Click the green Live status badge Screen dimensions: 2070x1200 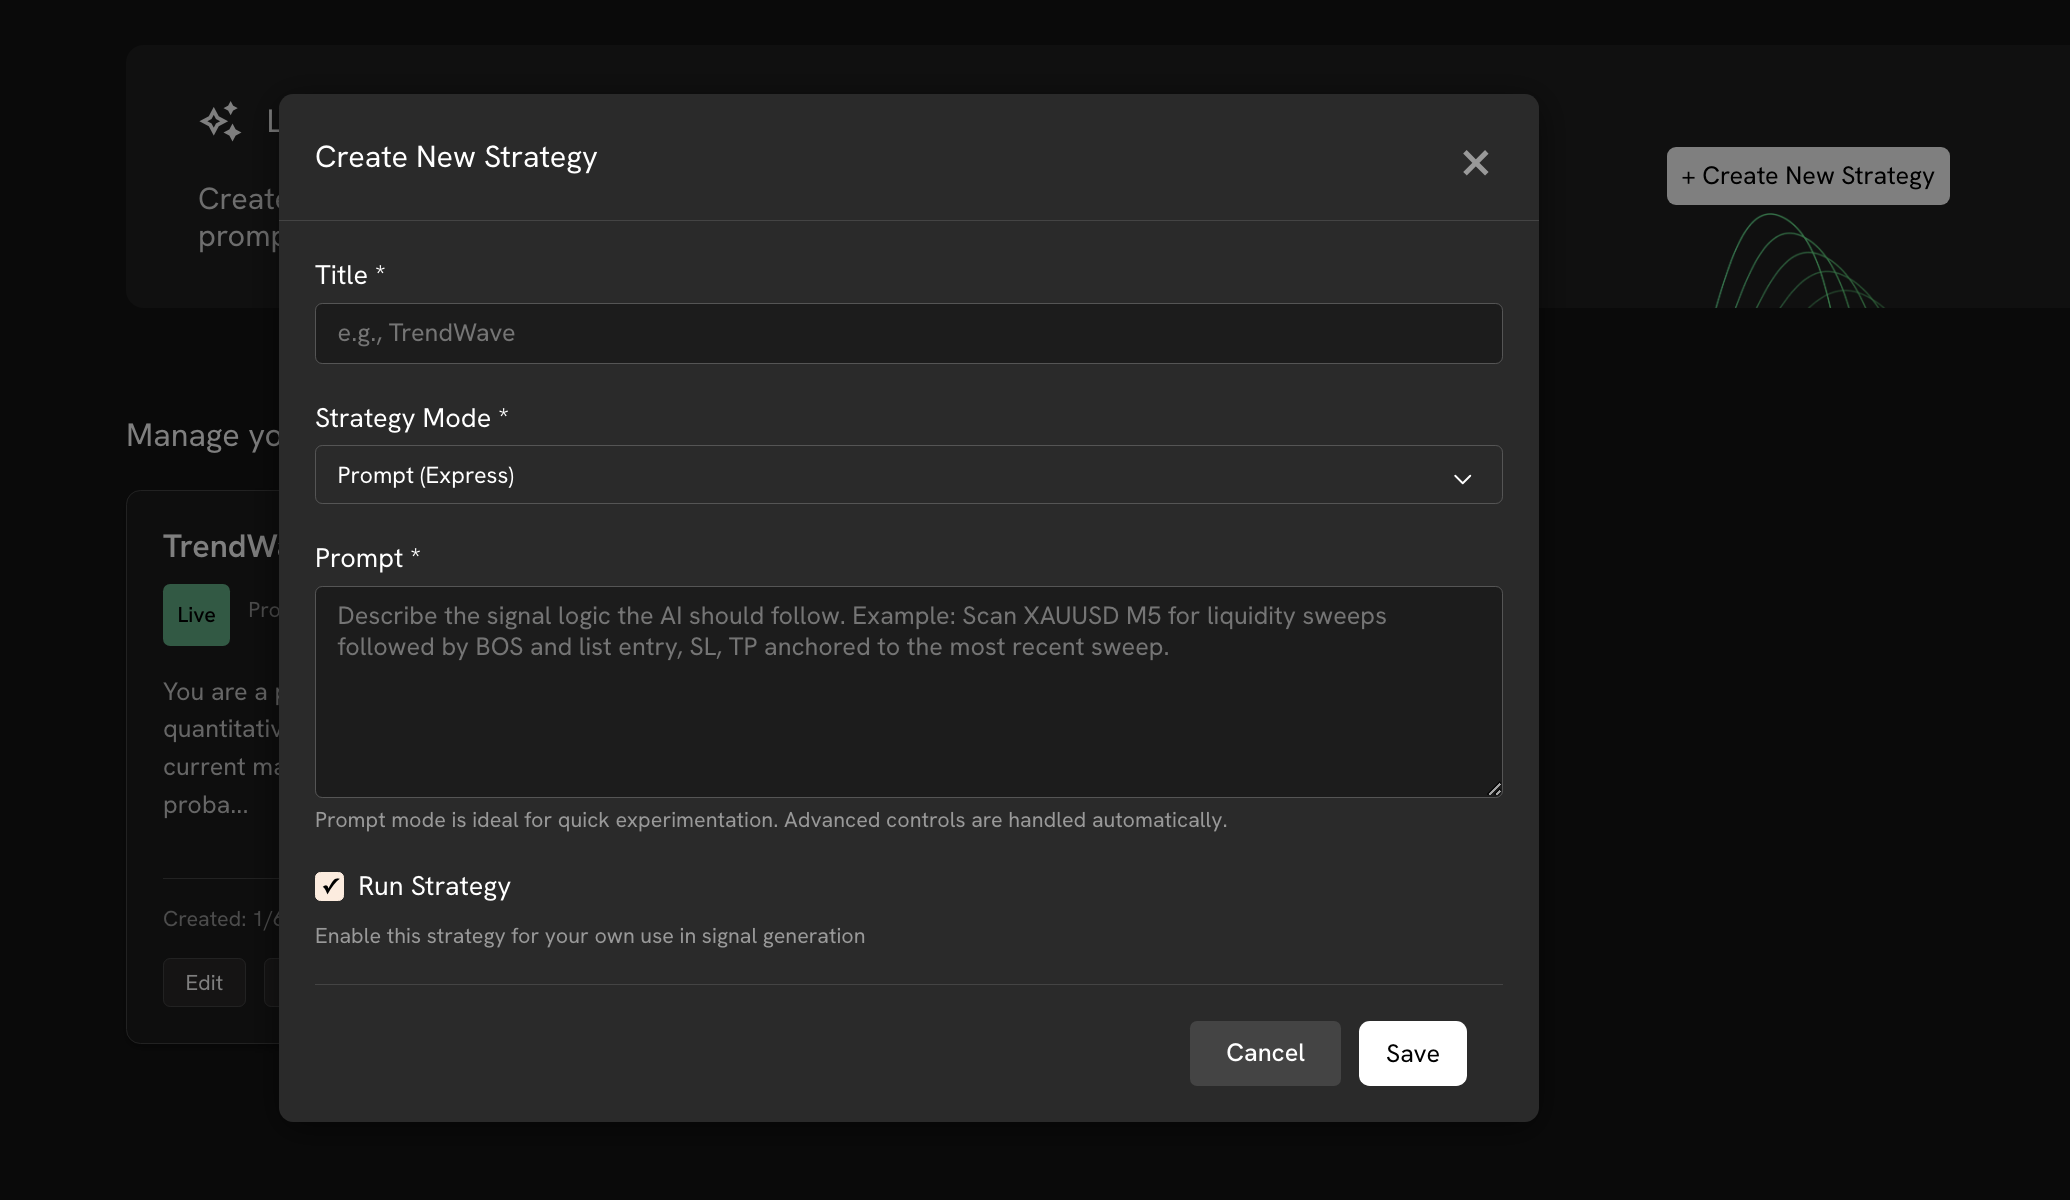196,615
